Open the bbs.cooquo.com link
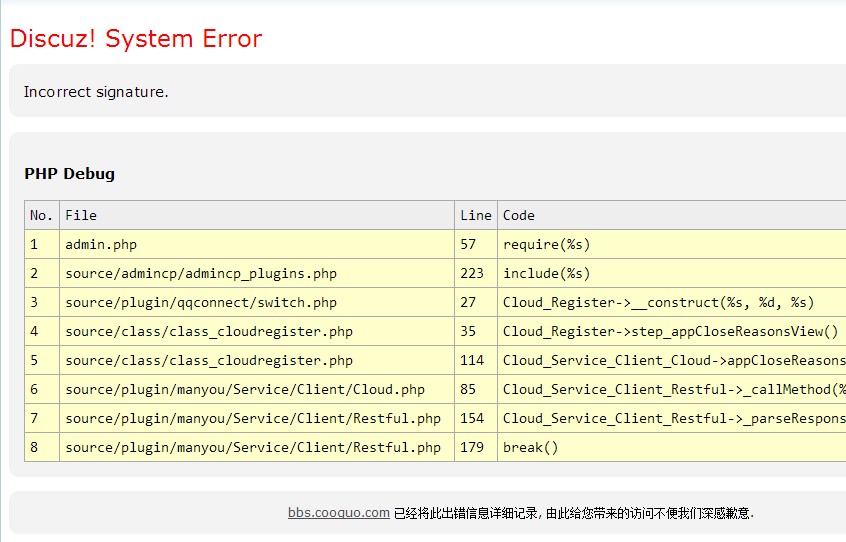Screen dimensions: 846x542 (339, 512)
